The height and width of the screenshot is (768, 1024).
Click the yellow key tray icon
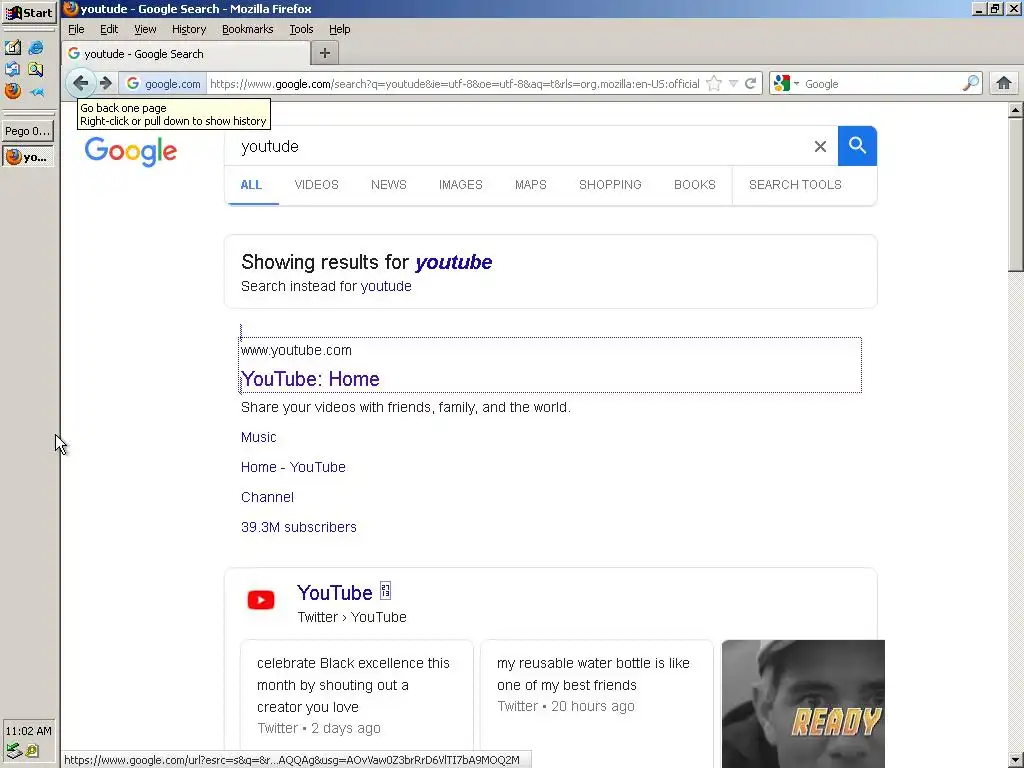point(32,751)
